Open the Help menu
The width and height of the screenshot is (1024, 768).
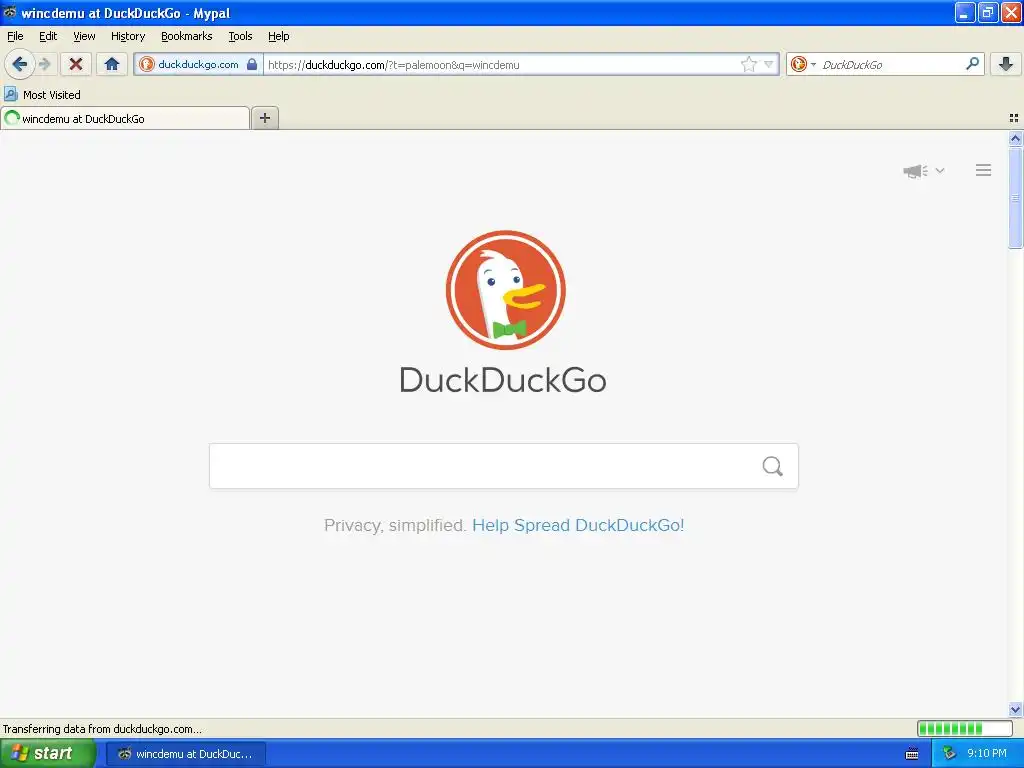(279, 36)
